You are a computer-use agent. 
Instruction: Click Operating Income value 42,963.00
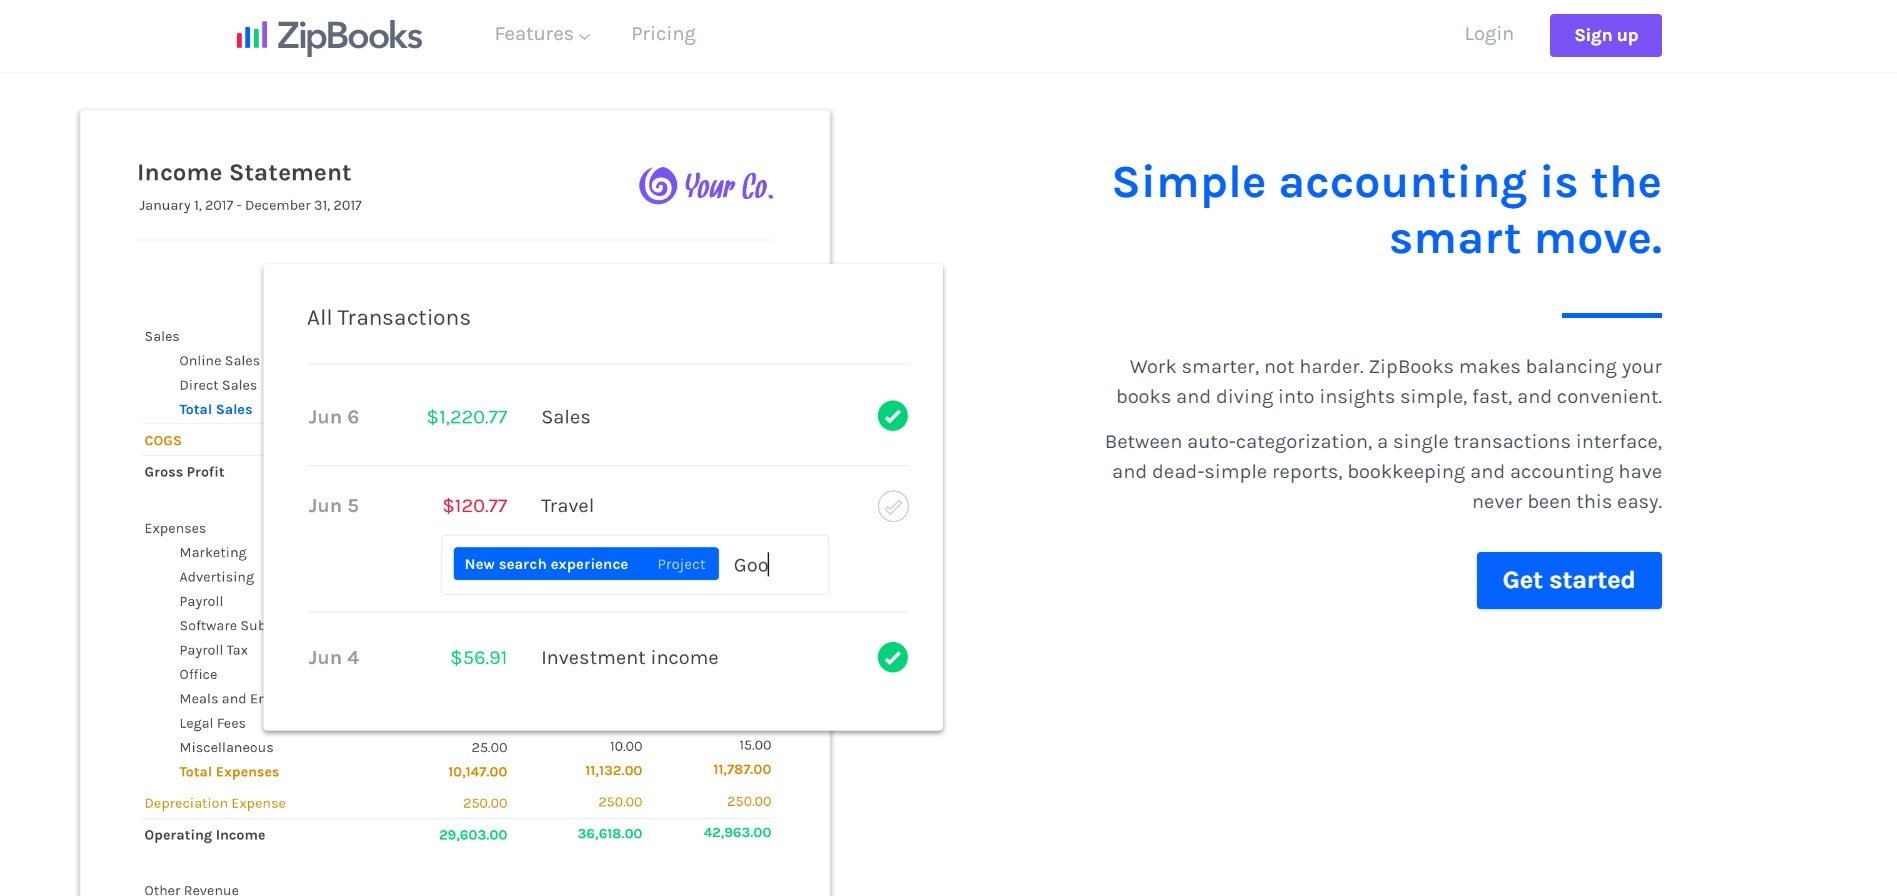tap(737, 832)
